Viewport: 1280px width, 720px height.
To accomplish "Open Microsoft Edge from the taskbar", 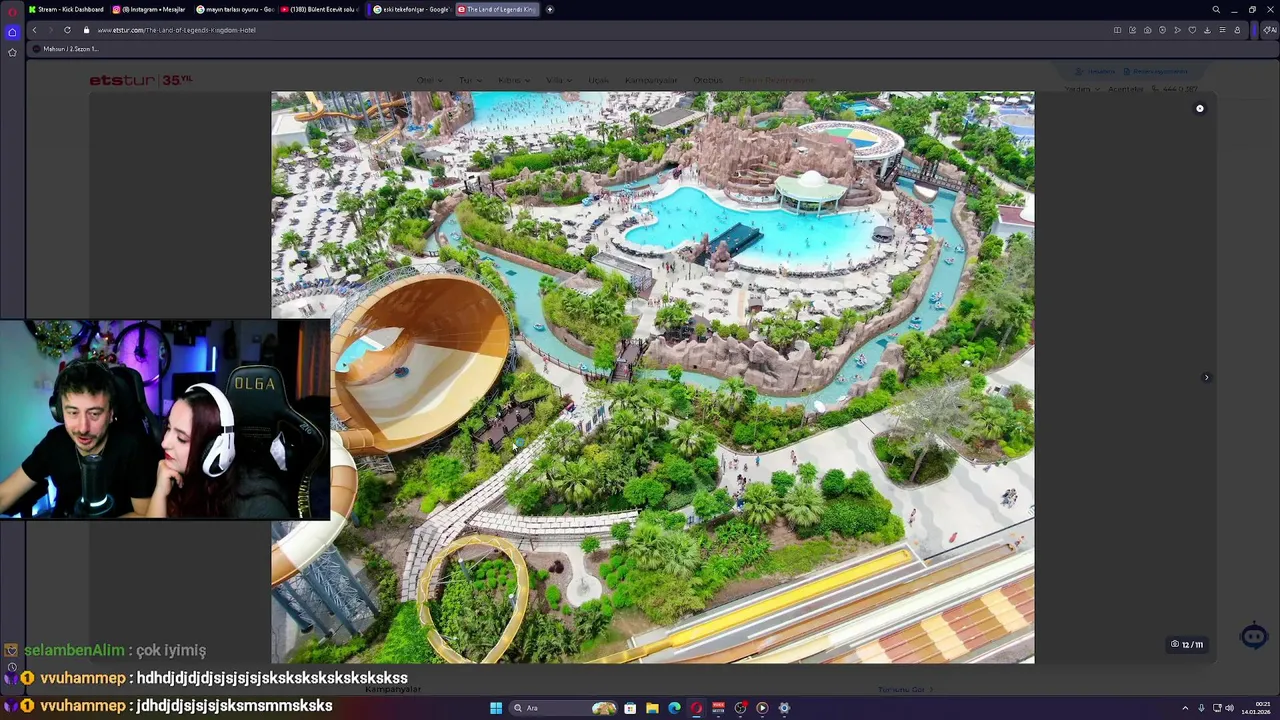I will tap(674, 708).
